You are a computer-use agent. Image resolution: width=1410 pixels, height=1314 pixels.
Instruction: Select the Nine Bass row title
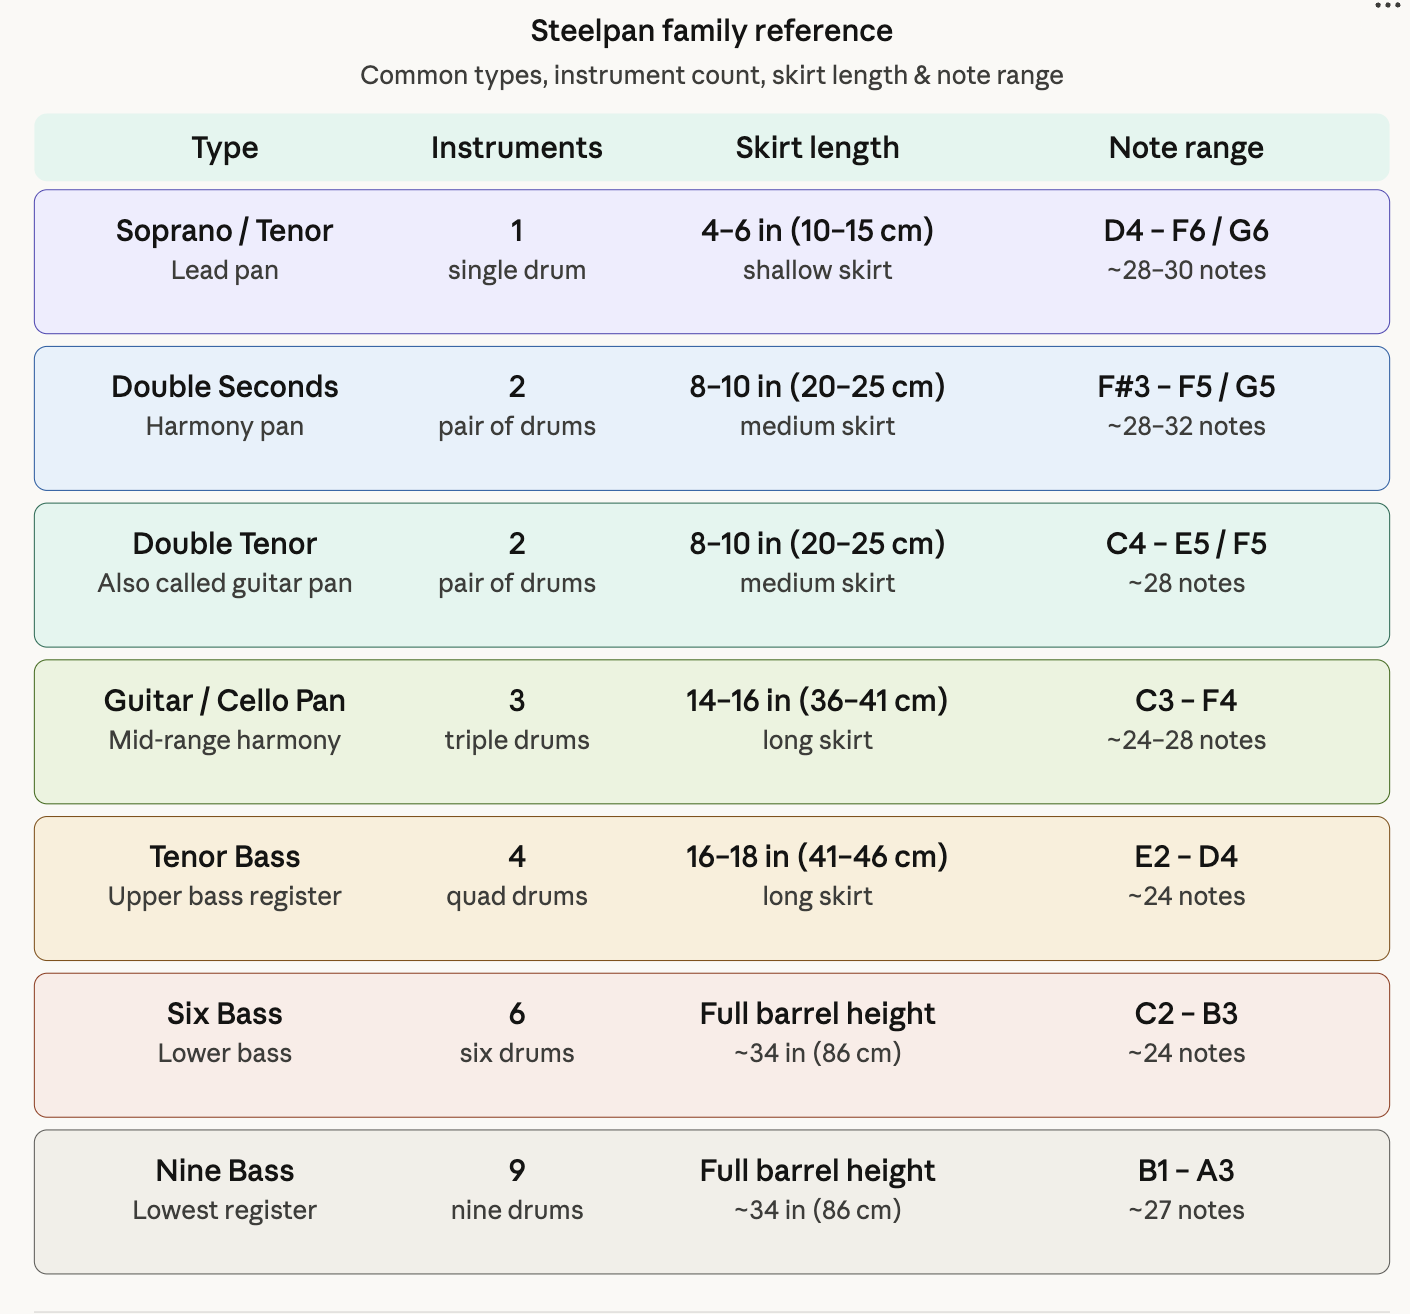tap(225, 1171)
